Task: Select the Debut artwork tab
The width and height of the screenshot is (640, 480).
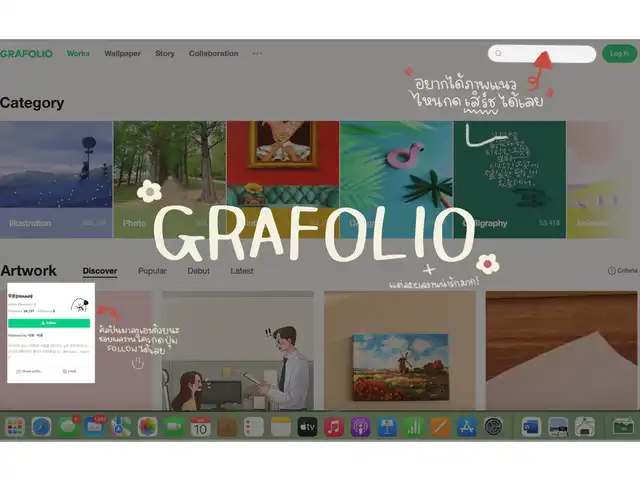Action: click(x=199, y=271)
